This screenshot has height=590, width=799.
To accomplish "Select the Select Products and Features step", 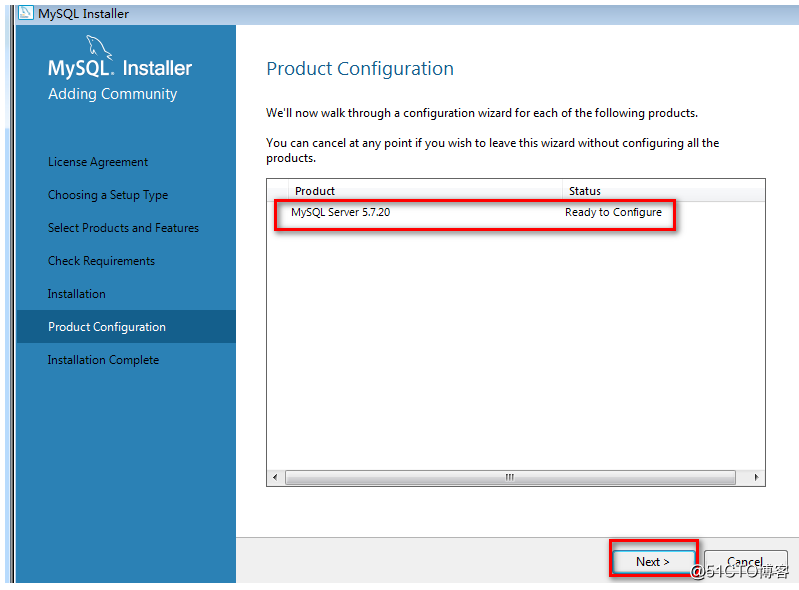I will click(x=123, y=228).
